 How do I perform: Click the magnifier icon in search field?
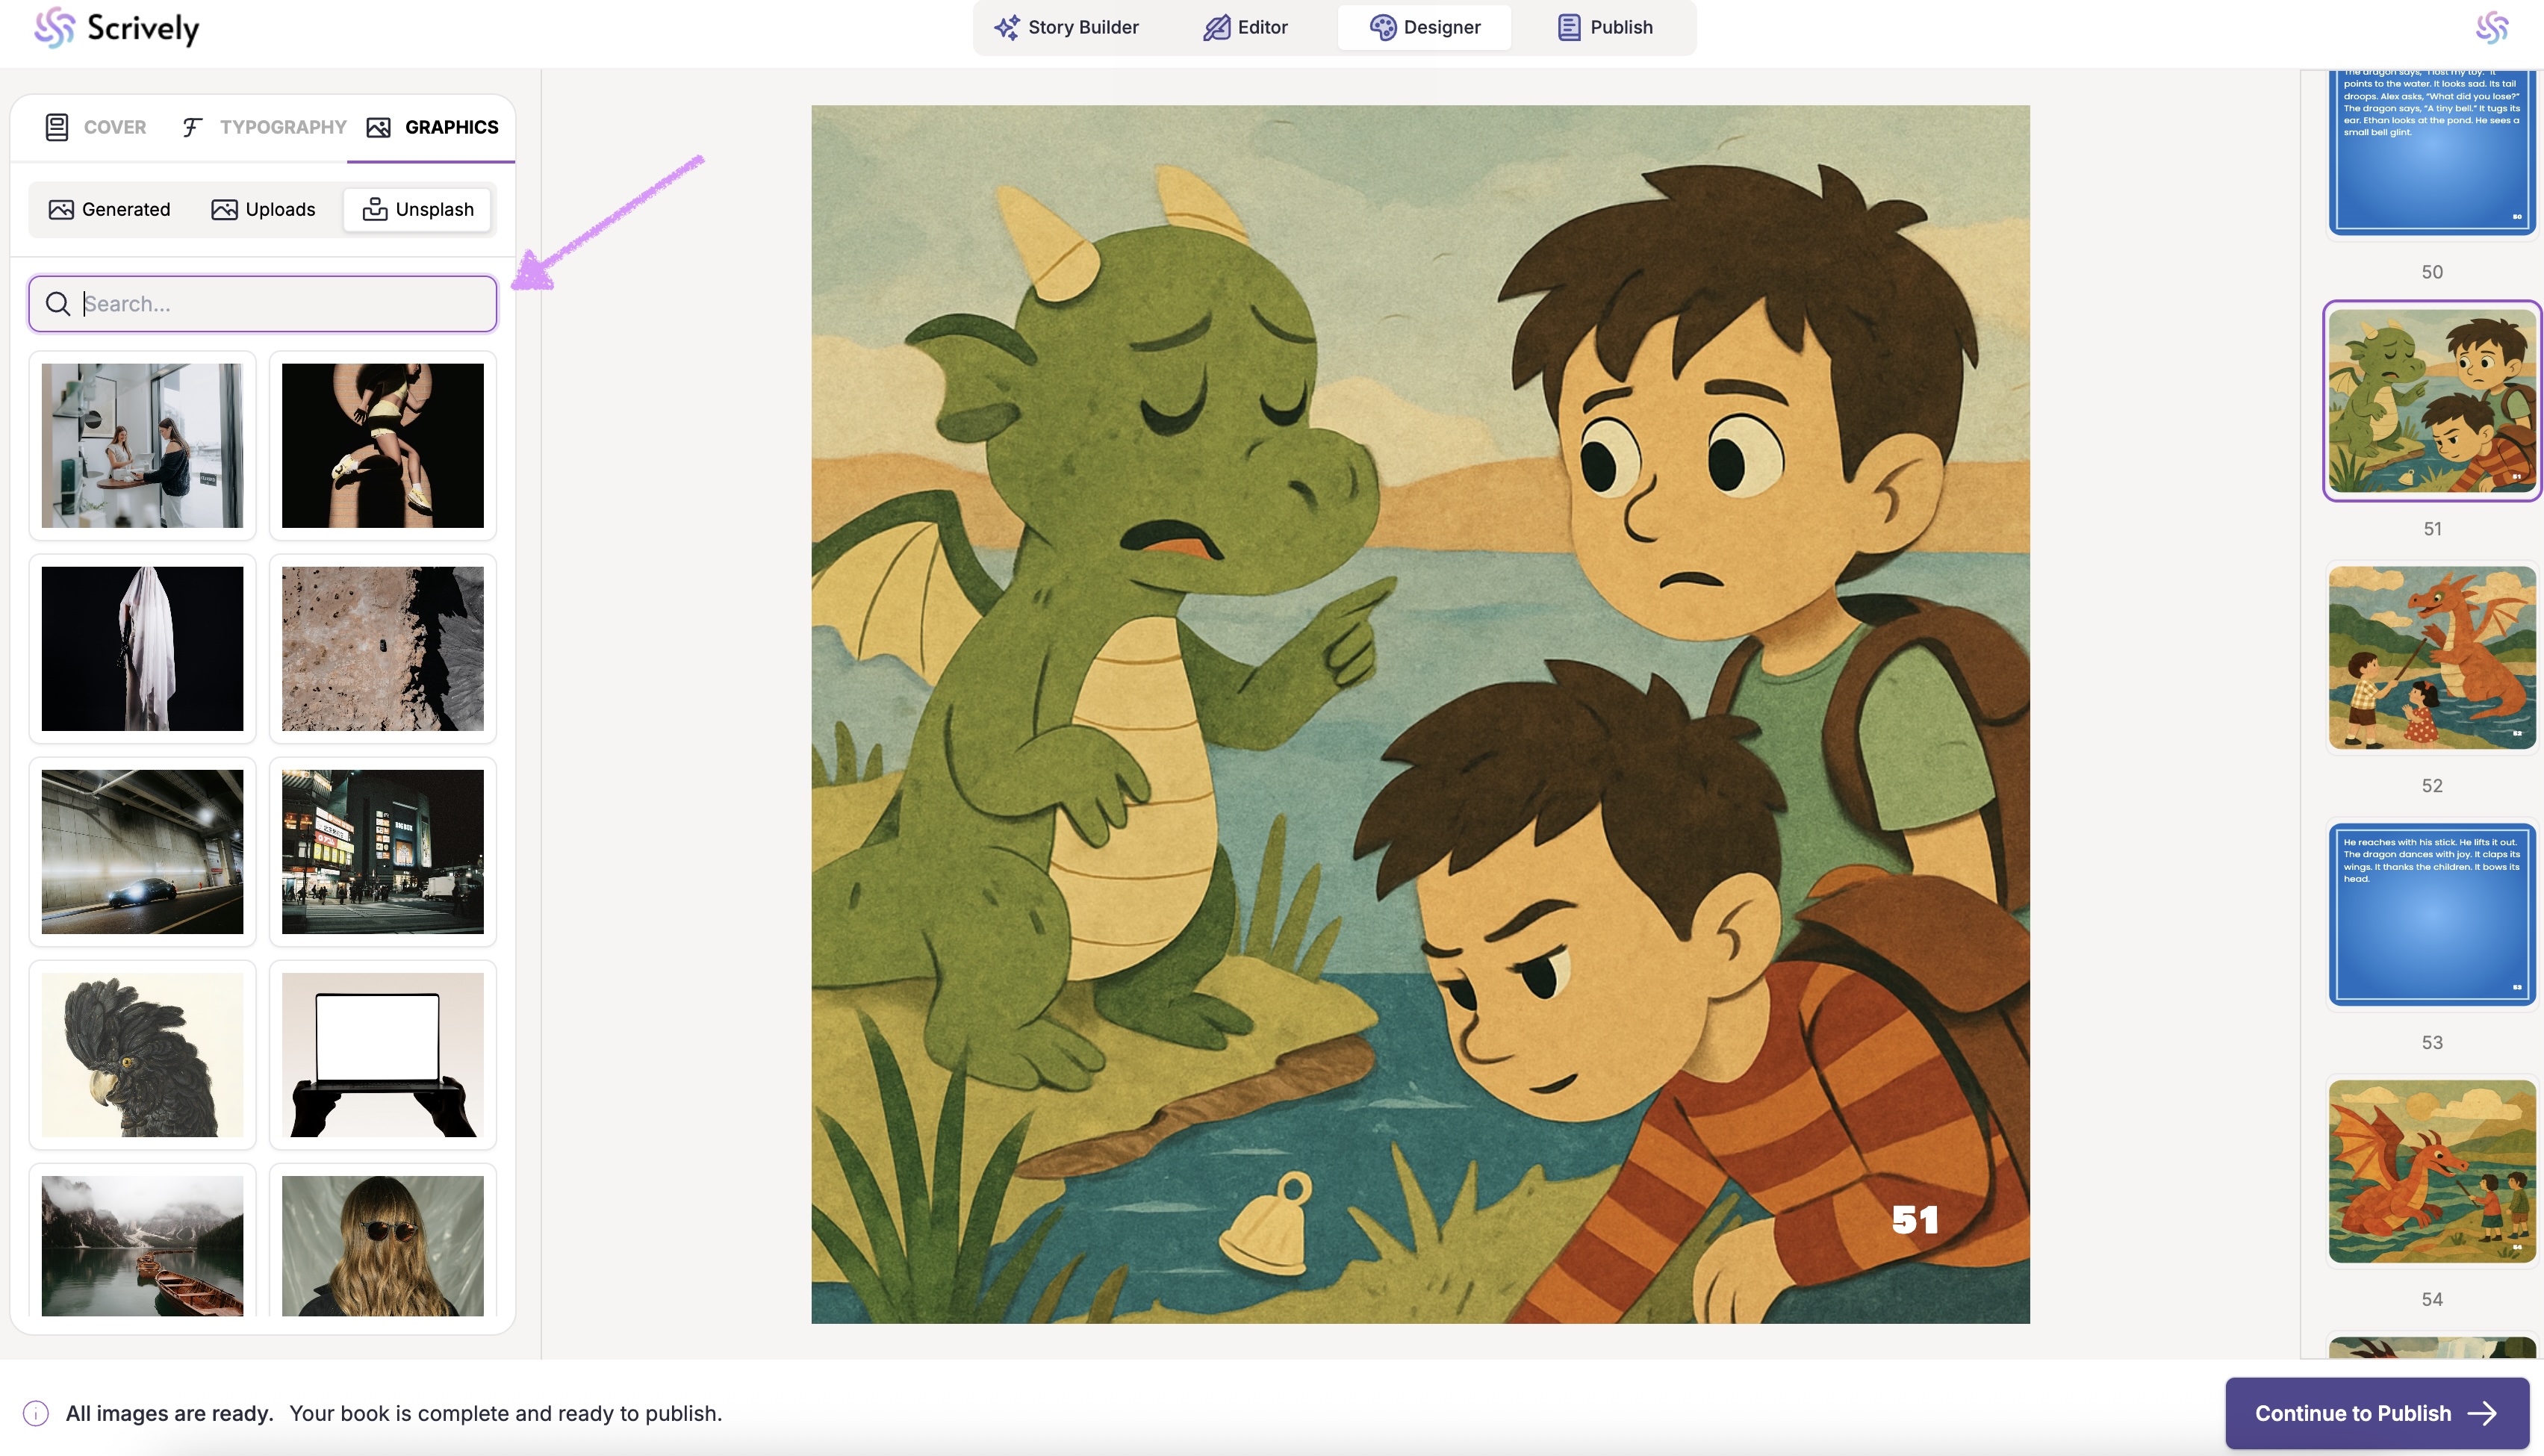(58, 304)
